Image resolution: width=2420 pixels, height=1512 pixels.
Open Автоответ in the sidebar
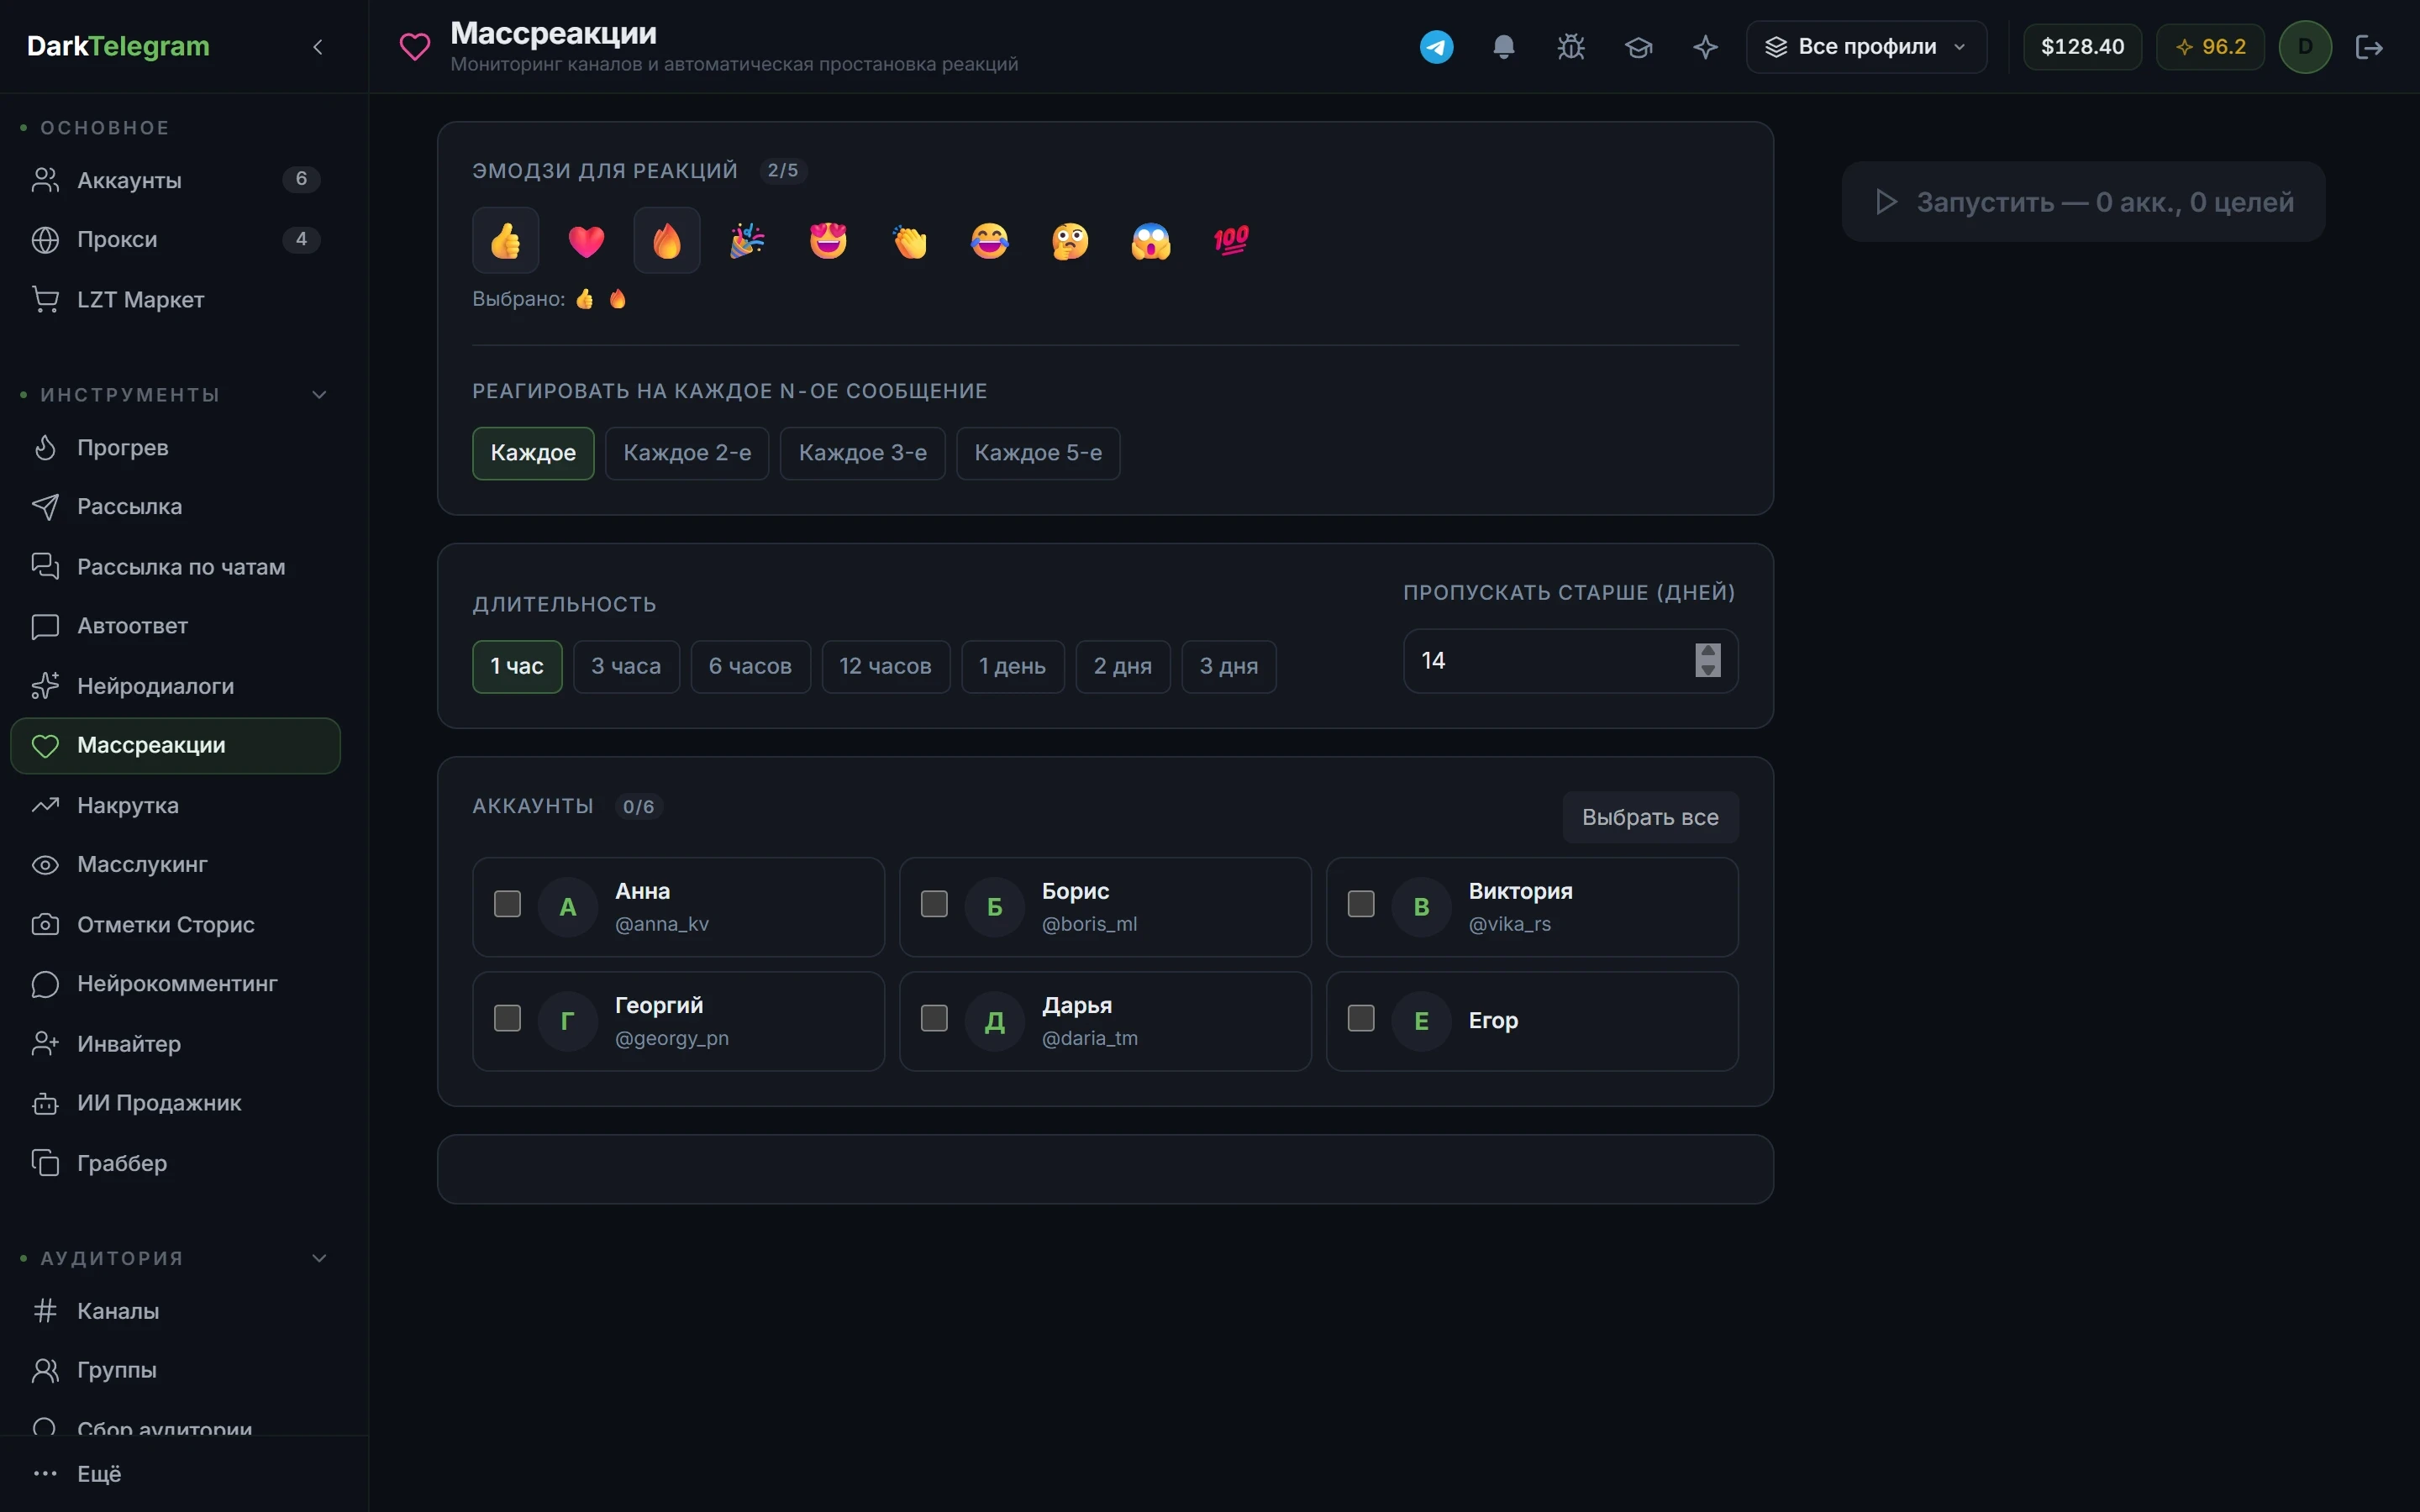pyautogui.click(x=175, y=626)
